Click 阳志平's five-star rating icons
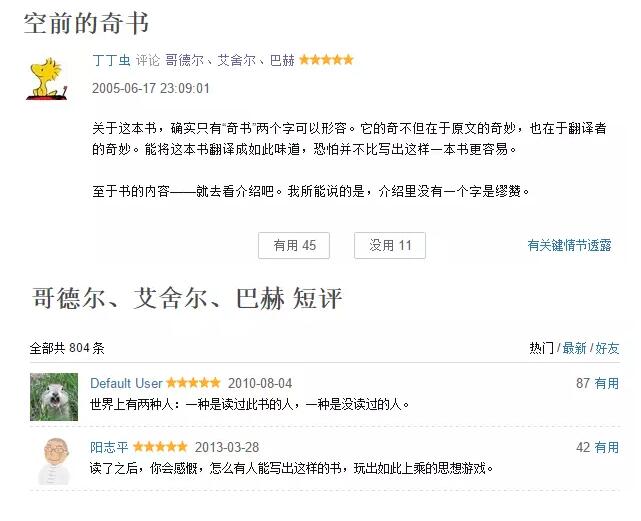Viewport: 641px width, 521px height. pyautogui.click(x=160, y=447)
